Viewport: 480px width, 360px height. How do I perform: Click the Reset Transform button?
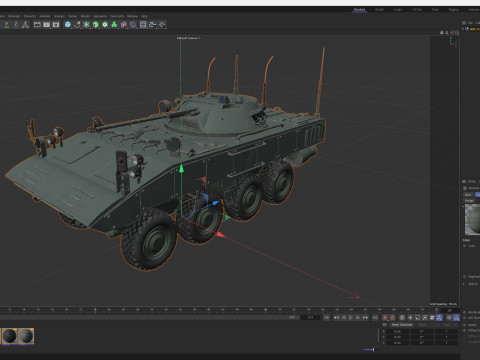pos(402,325)
